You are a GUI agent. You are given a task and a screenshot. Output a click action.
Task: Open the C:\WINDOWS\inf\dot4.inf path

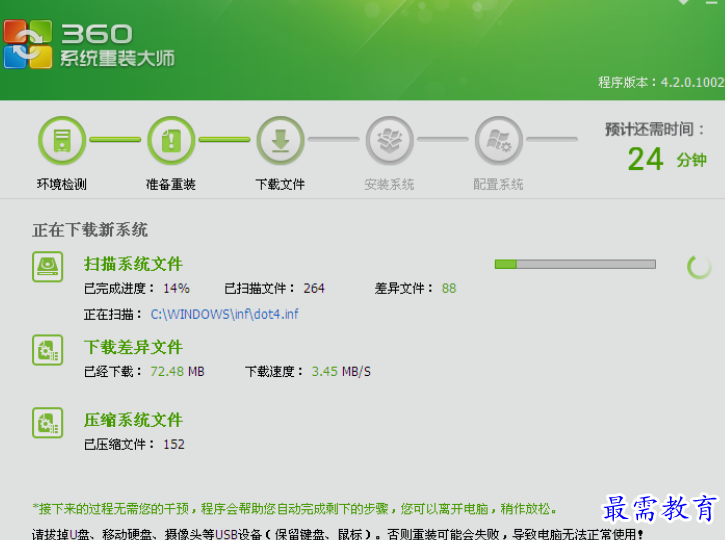pos(224,314)
